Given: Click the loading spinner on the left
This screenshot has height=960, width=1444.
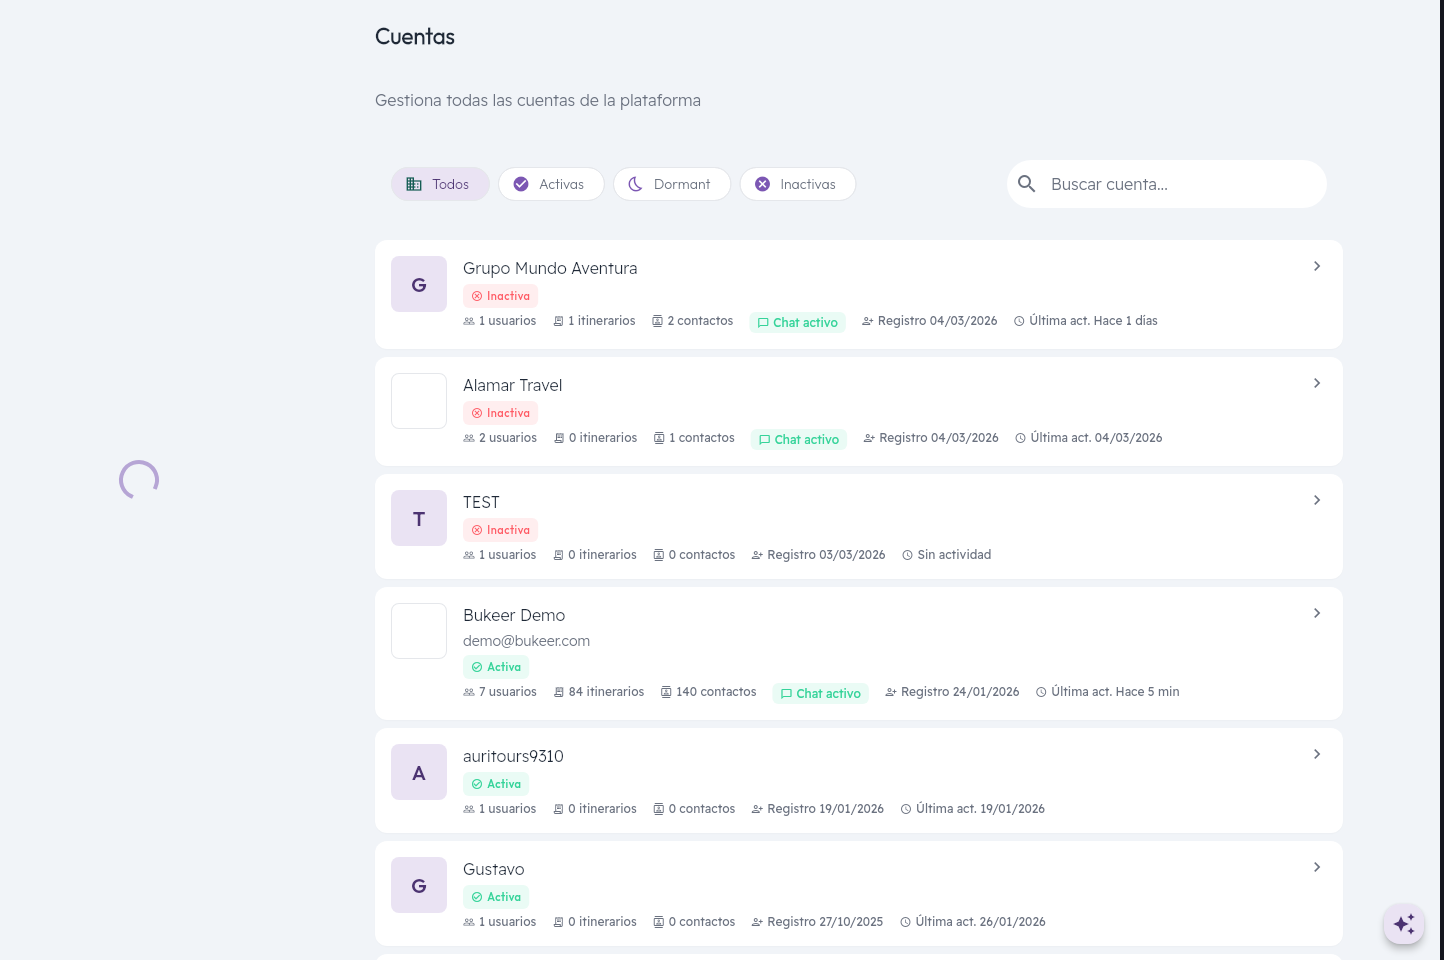Looking at the screenshot, I should pos(138,479).
